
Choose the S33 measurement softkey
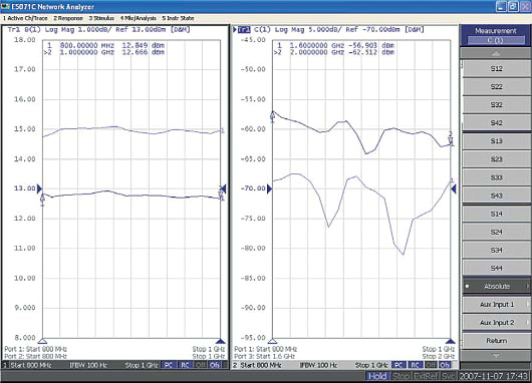pos(496,178)
